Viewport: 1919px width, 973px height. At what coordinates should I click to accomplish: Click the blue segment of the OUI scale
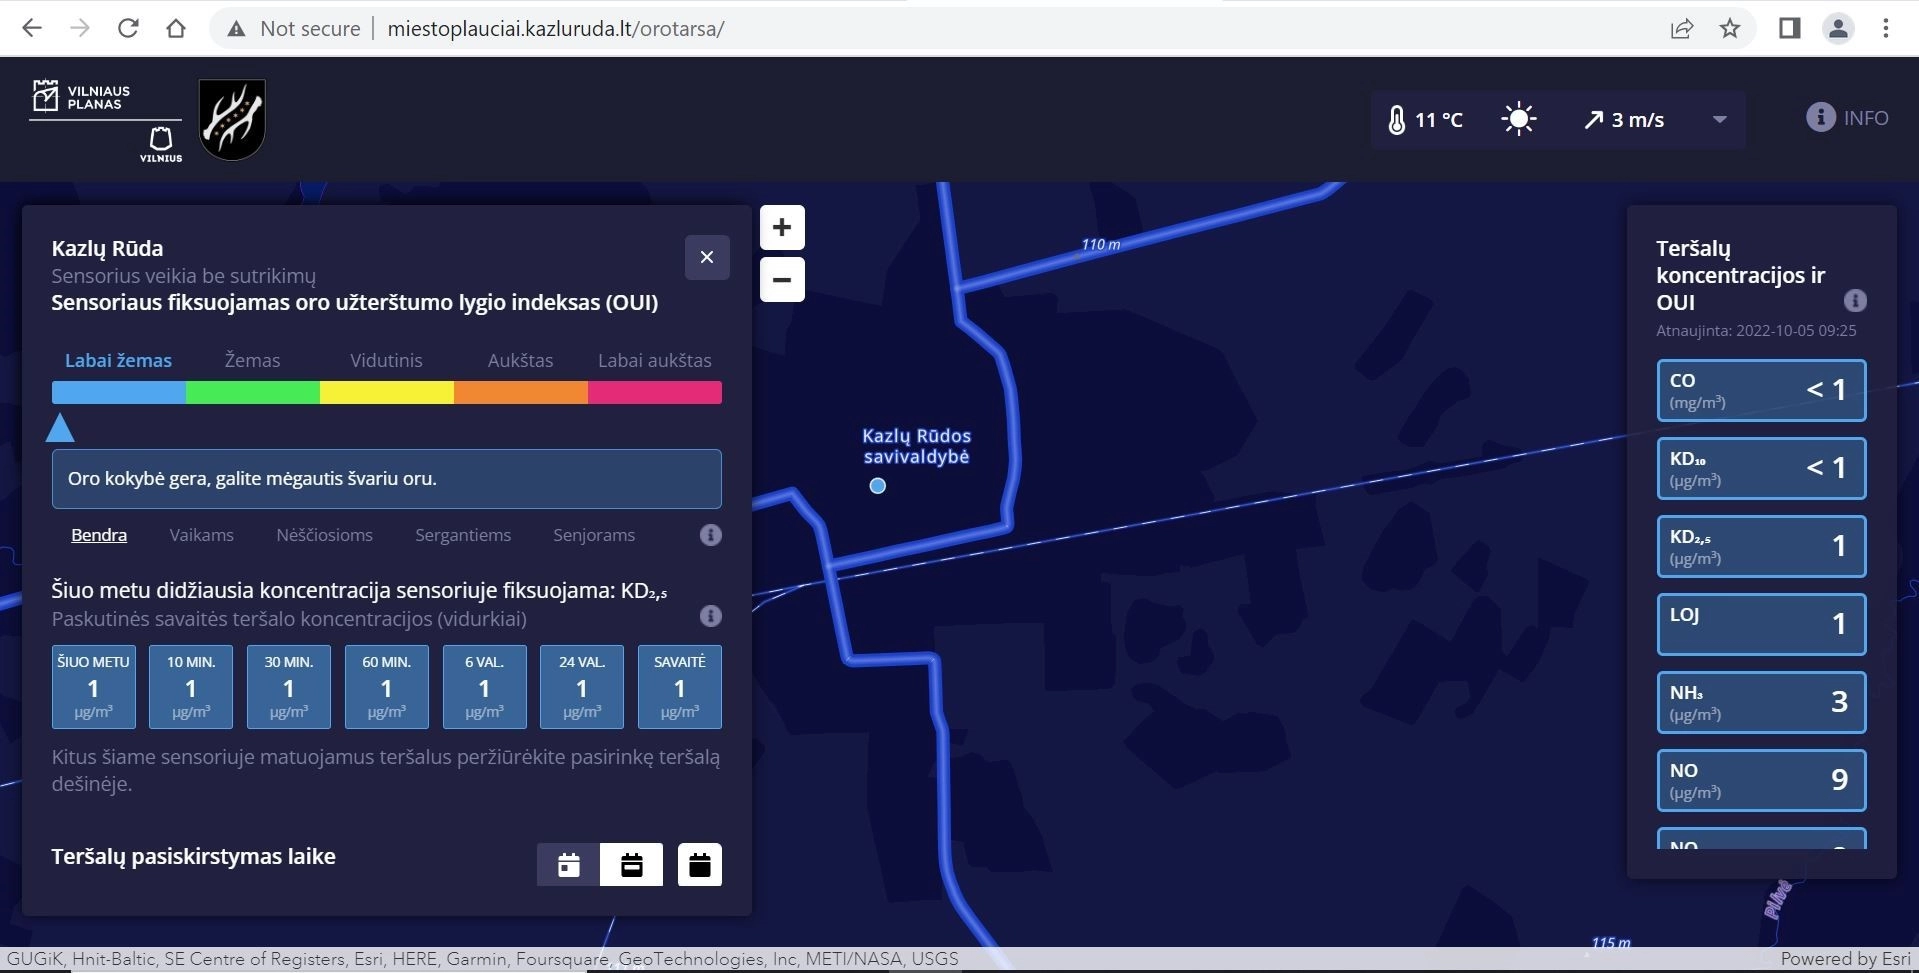click(x=119, y=392)
